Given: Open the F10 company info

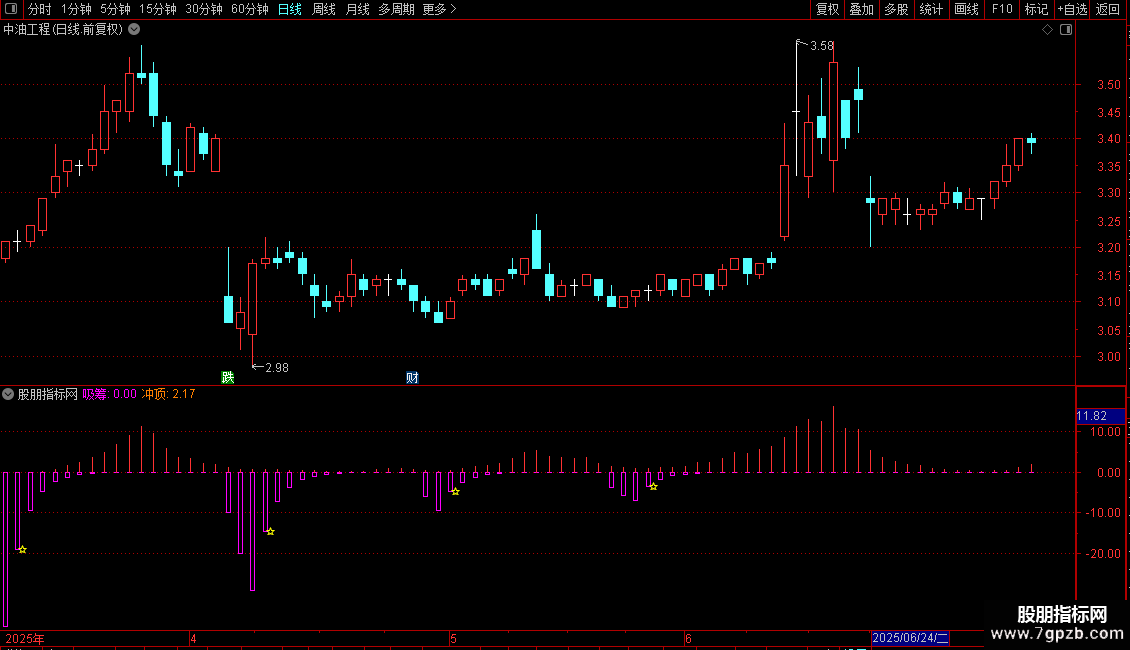Looking at the screenshot, I should tap(1002, 9).
